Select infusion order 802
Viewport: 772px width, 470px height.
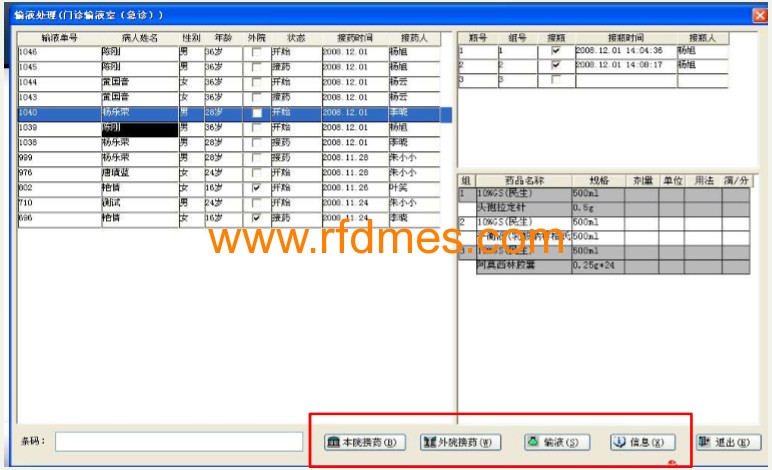coord(229,188)
